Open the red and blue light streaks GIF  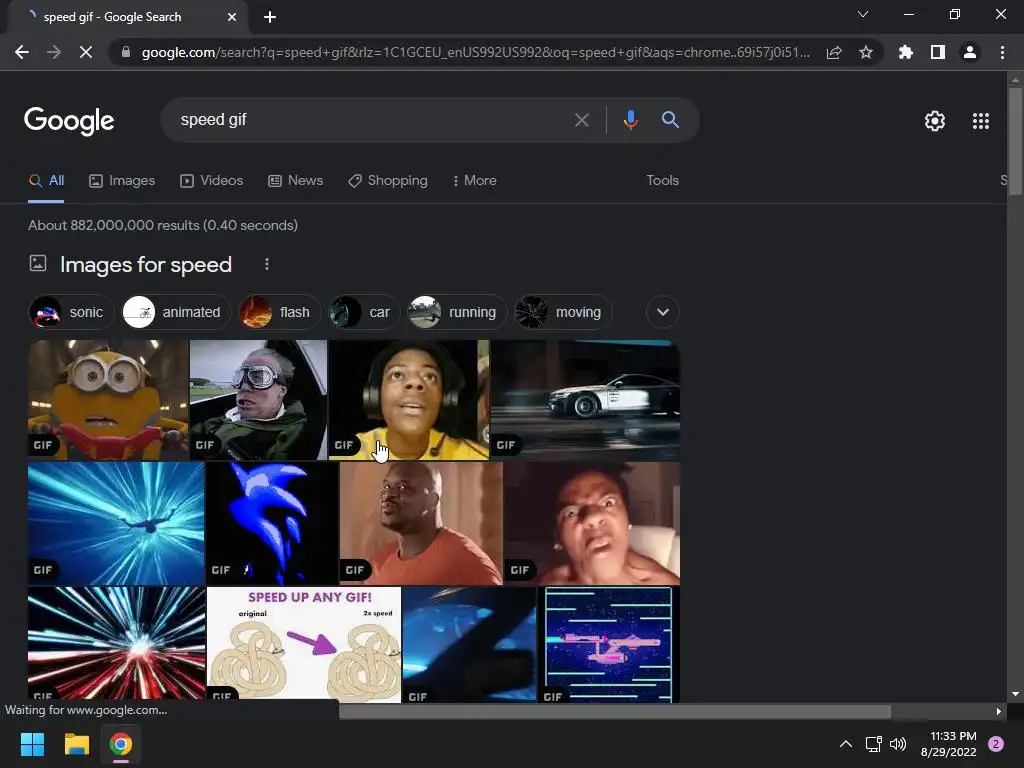pos(116,644)
